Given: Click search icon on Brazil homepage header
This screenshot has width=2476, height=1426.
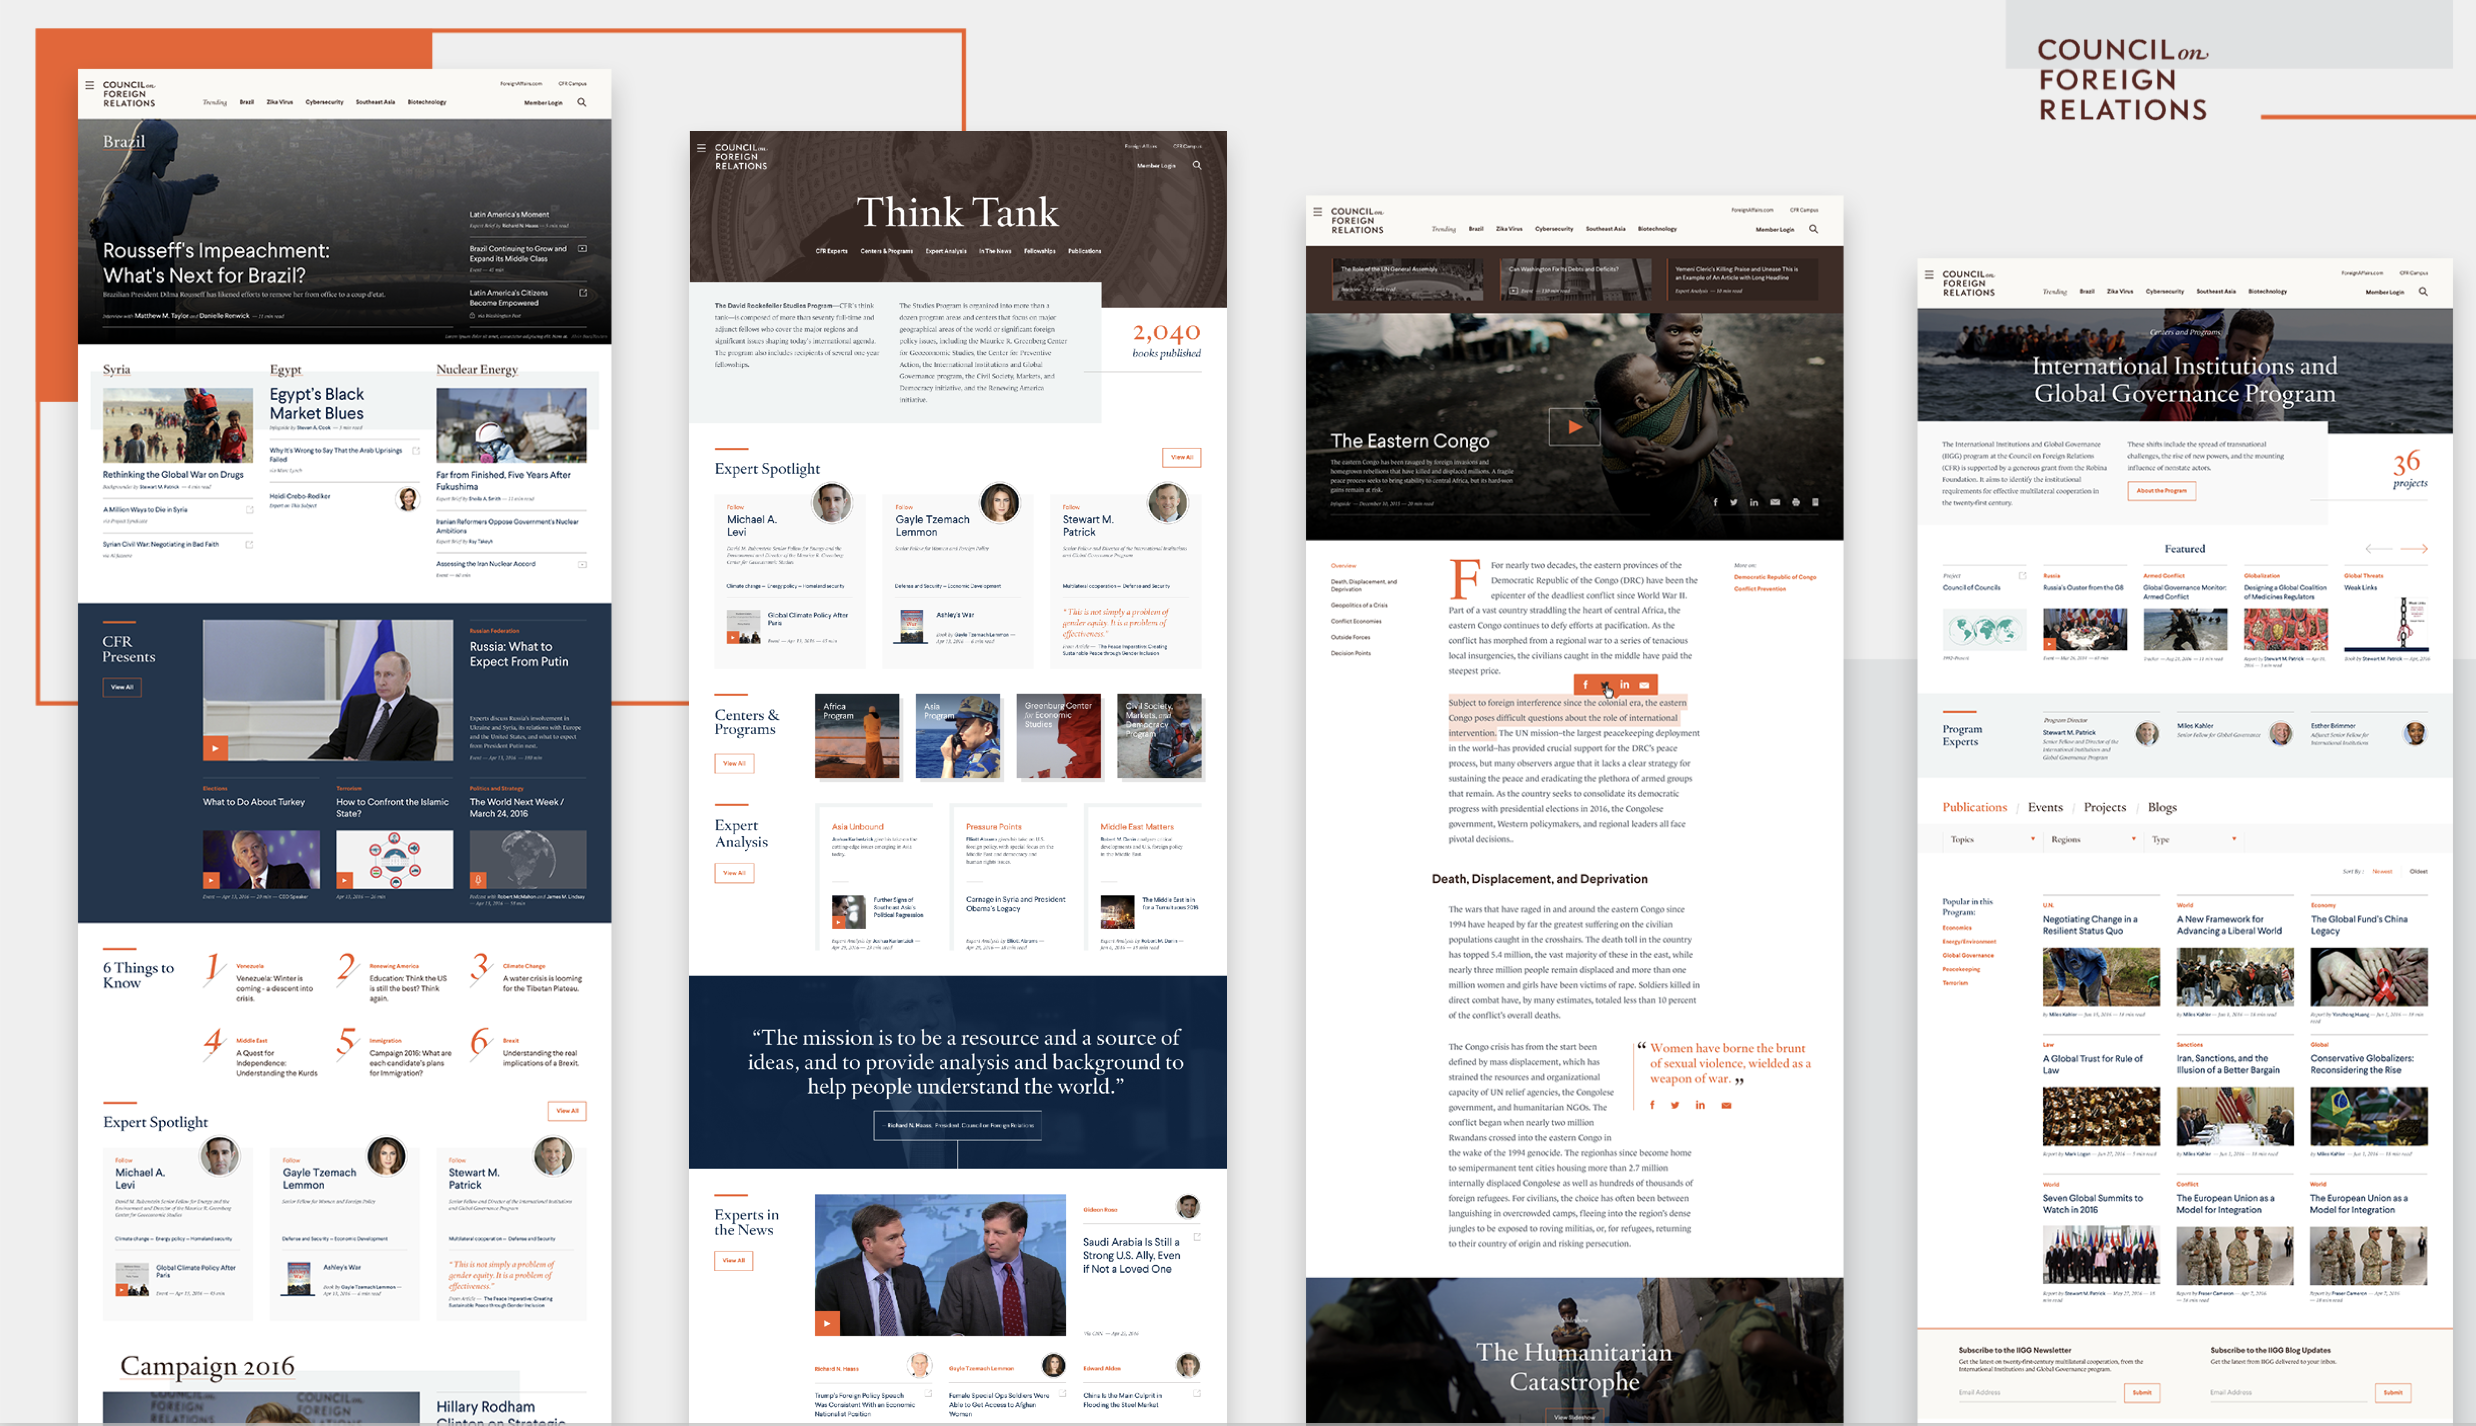Looking at the screenshot, I should pos(582,102).
